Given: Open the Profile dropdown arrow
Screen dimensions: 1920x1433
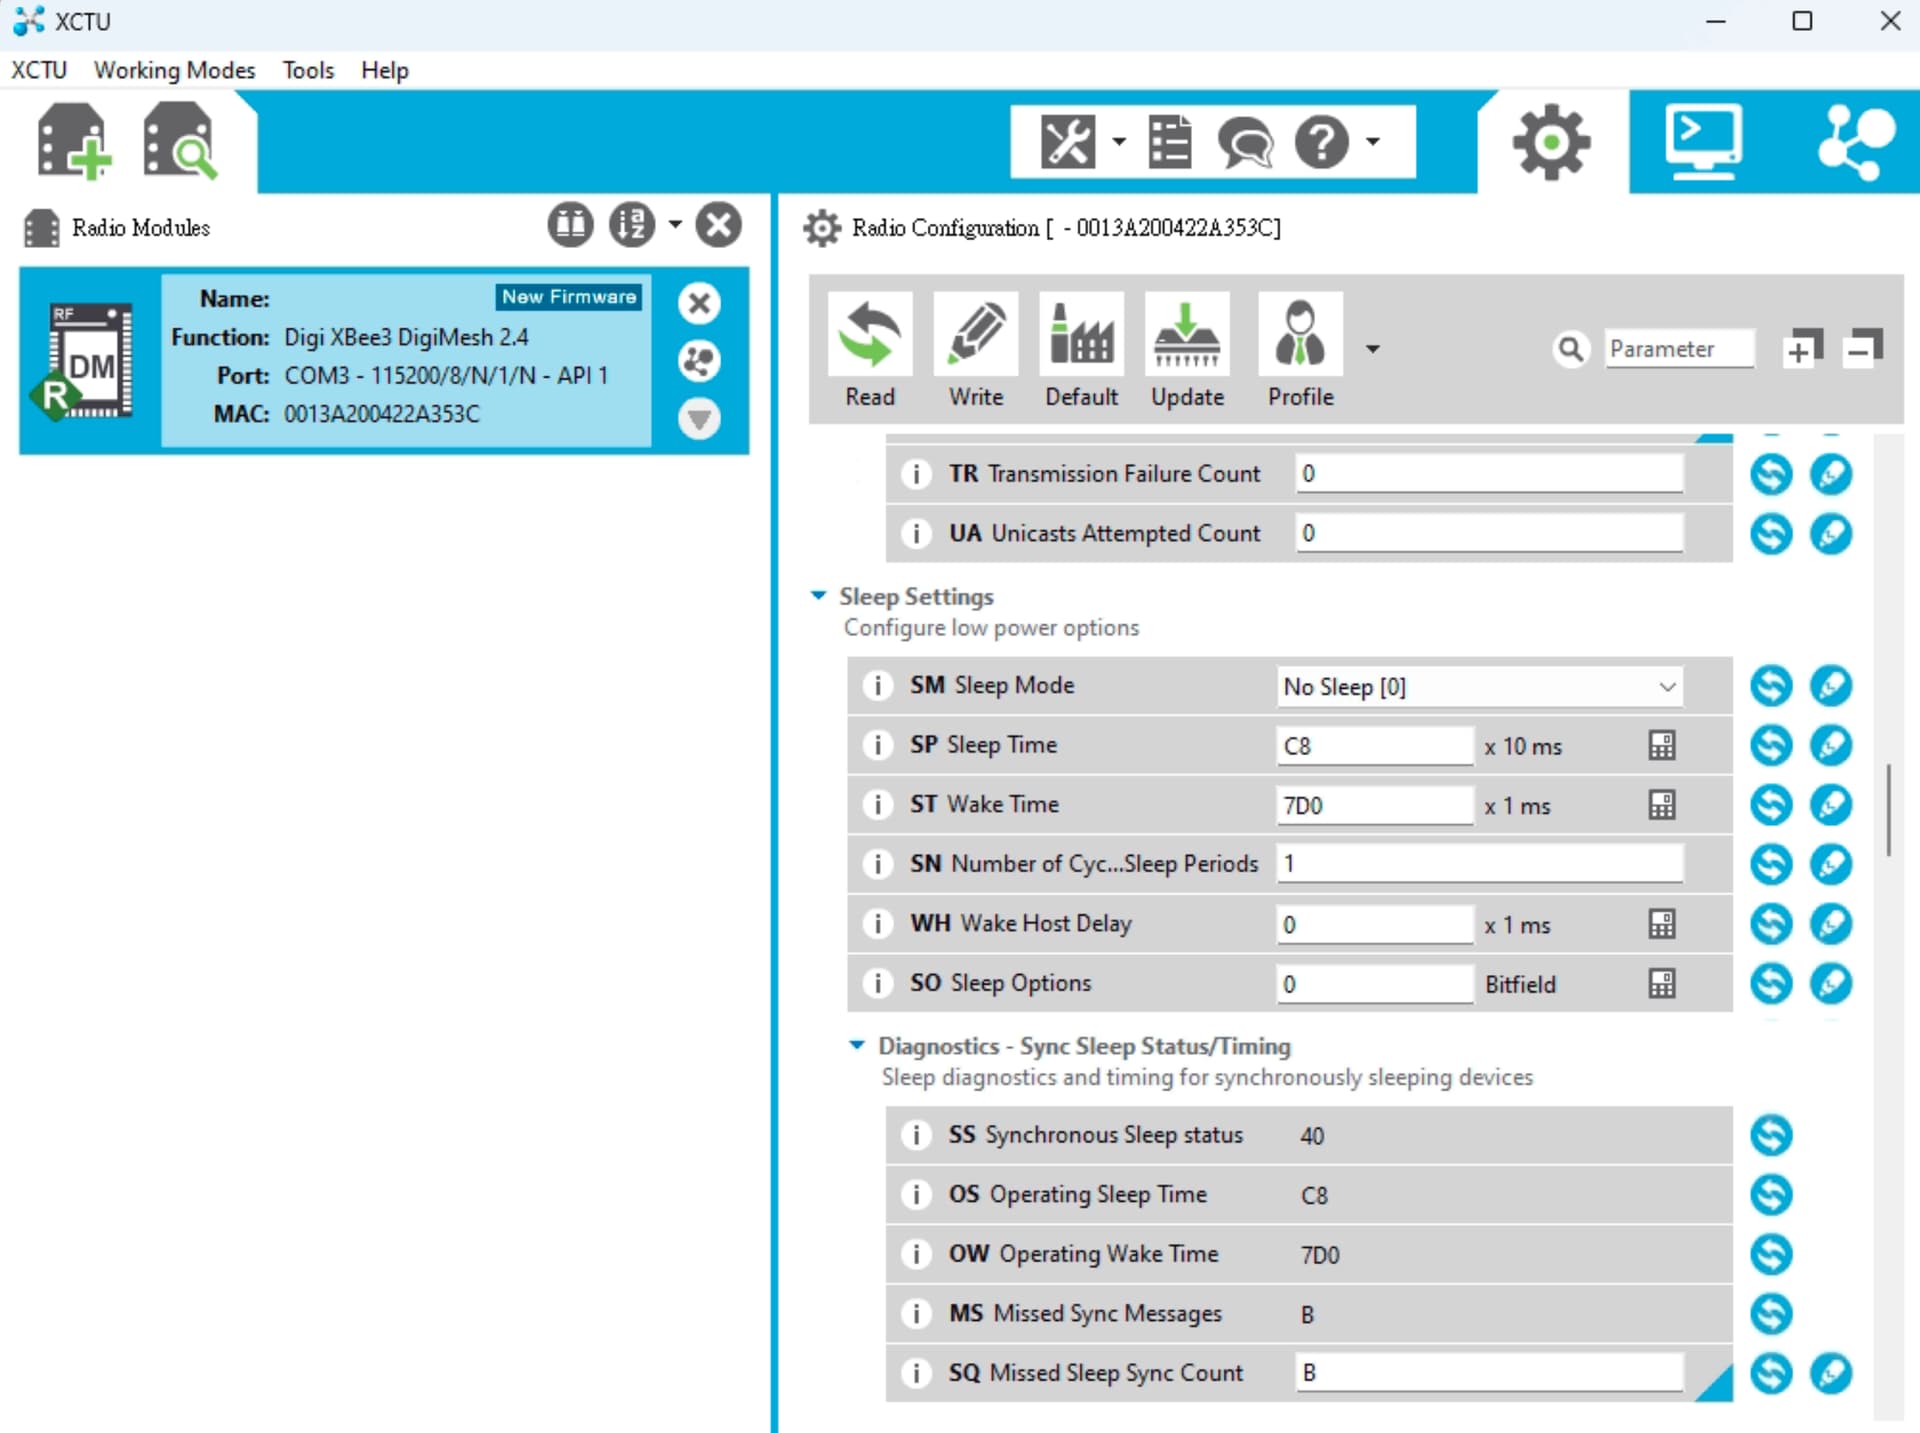Looking at the screenshot, I should (1373, 349).
